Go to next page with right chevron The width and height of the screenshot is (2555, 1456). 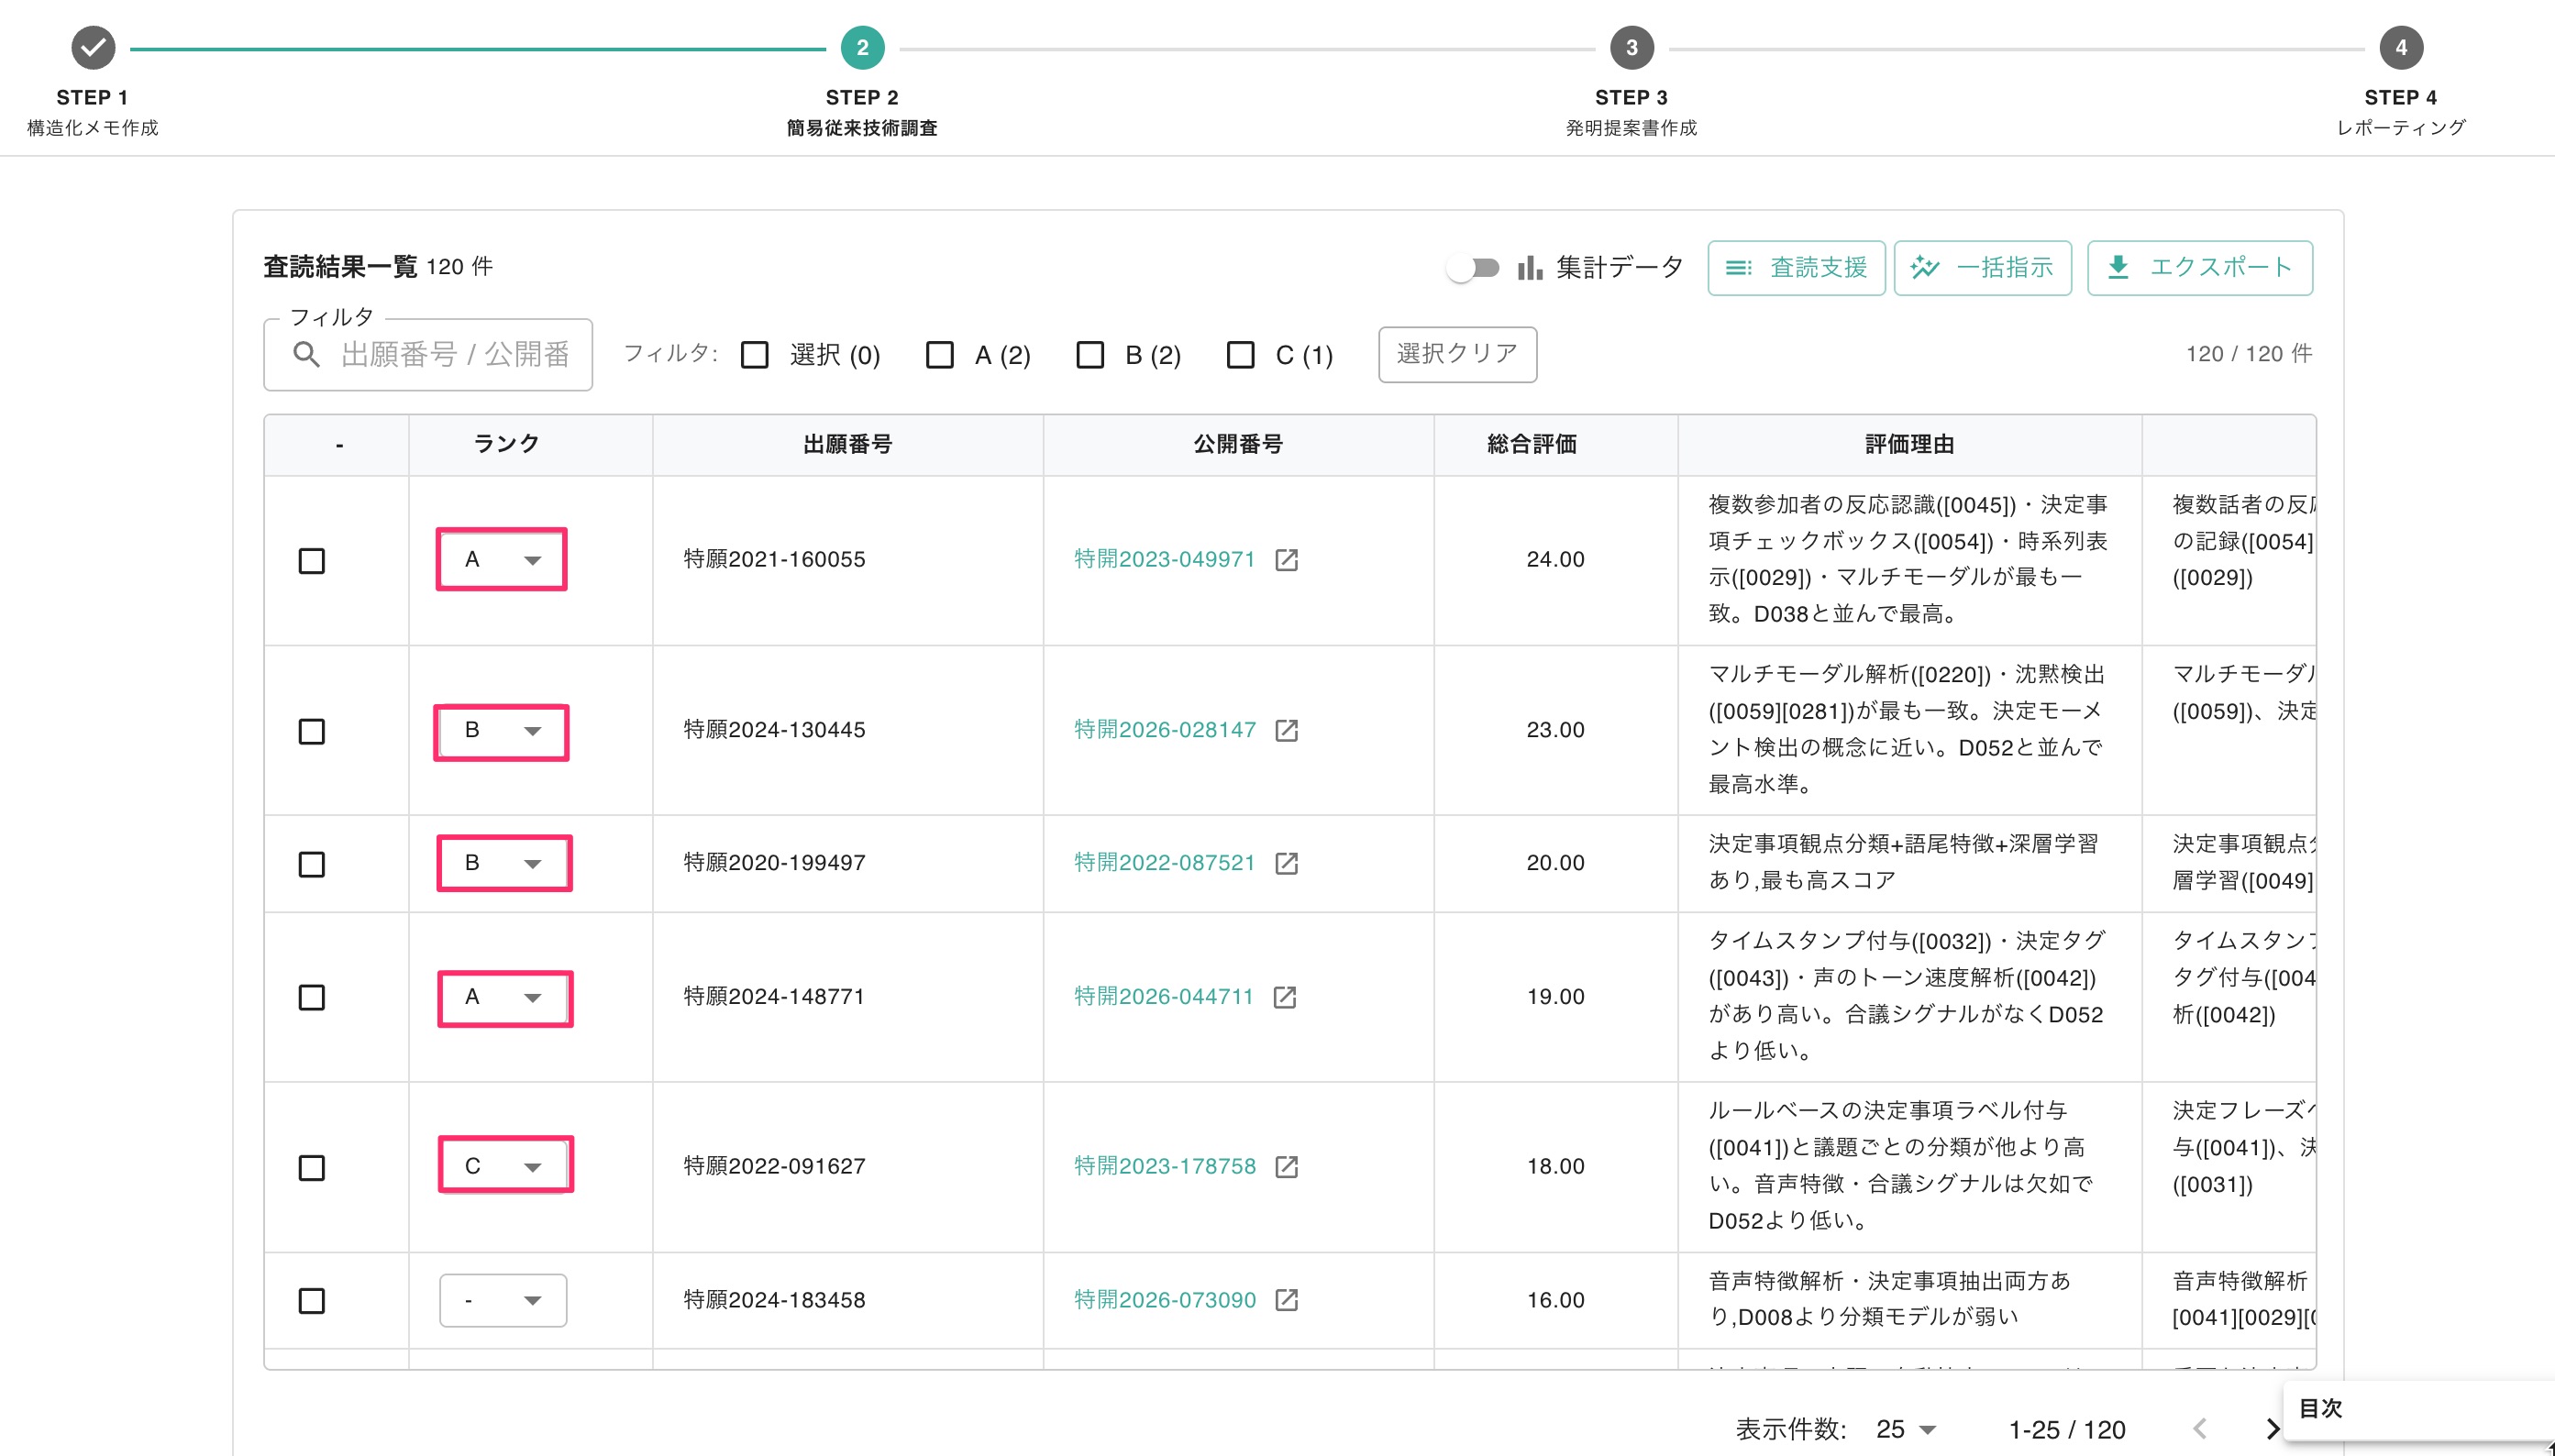tap(2272, 1429)
